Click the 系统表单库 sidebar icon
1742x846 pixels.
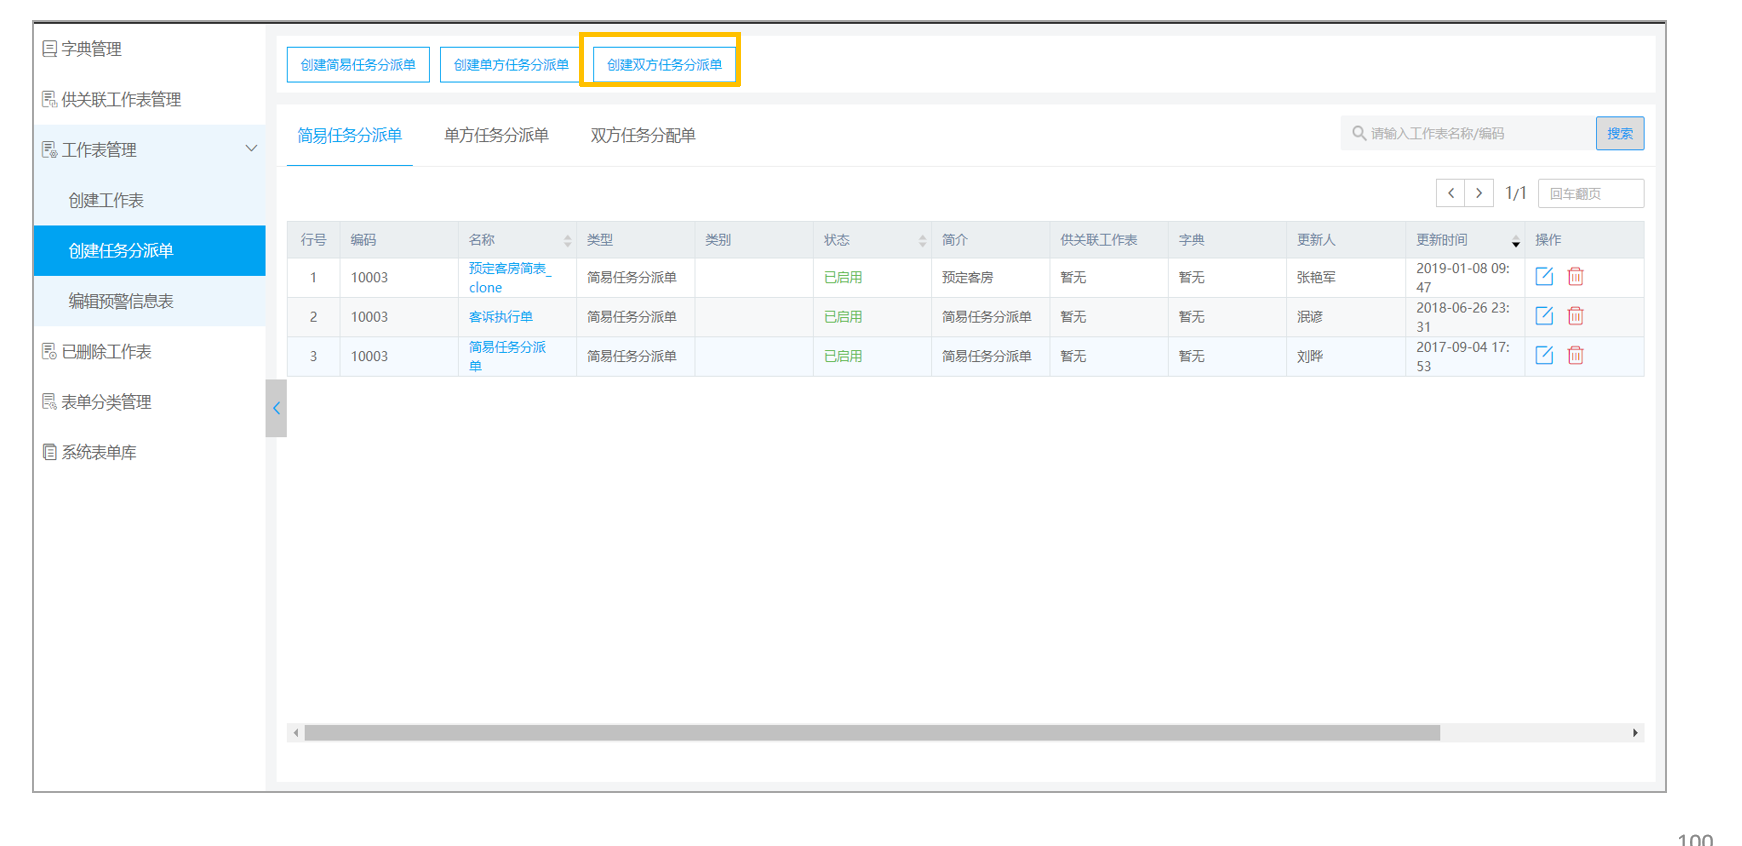49,452
